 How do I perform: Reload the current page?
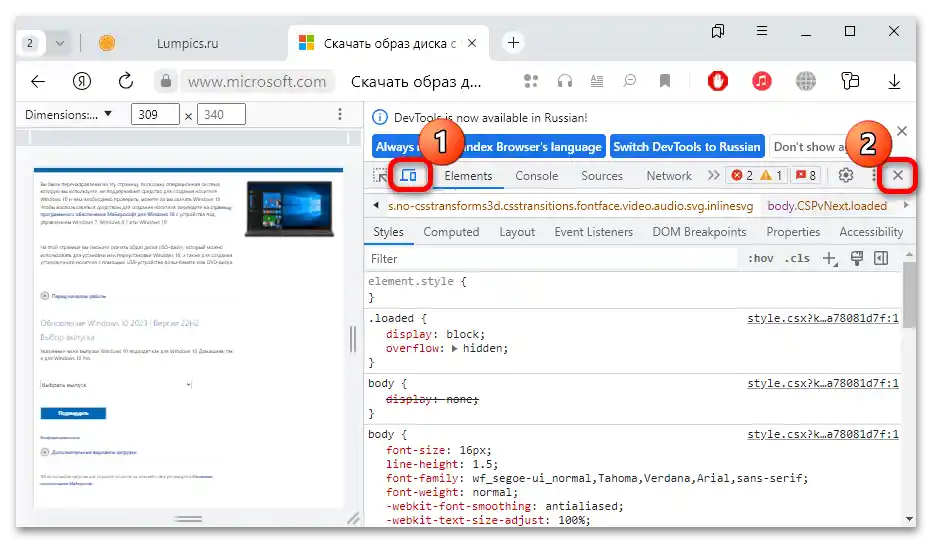(x=125, y=81)
